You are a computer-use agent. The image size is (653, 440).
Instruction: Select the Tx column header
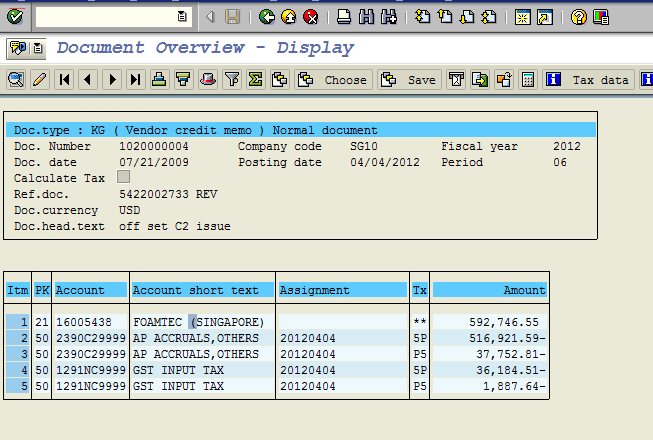(x=419, y=290)
